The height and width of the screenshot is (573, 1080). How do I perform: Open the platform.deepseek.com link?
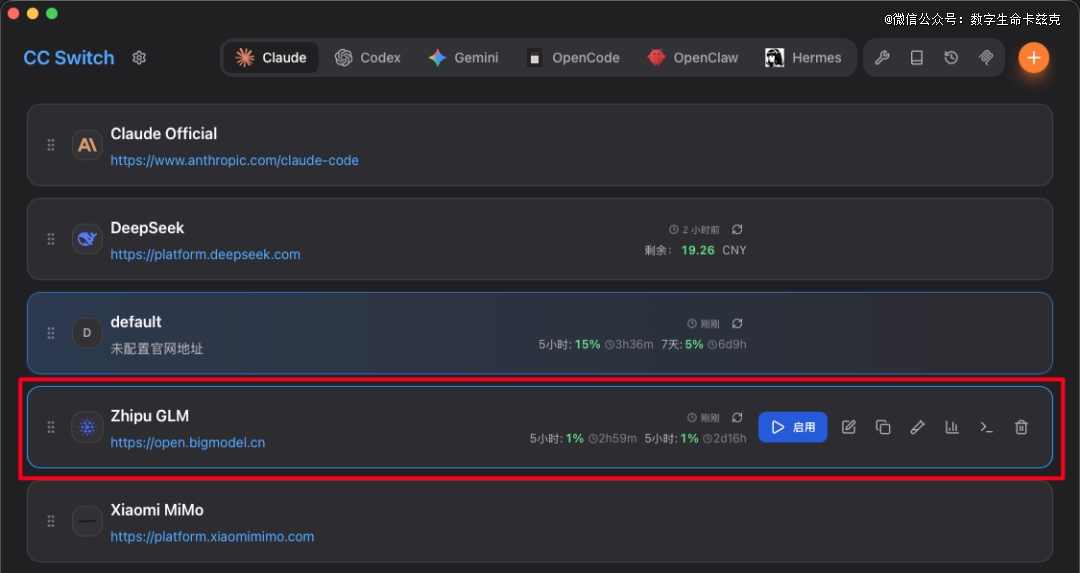(x=205, y=254)
